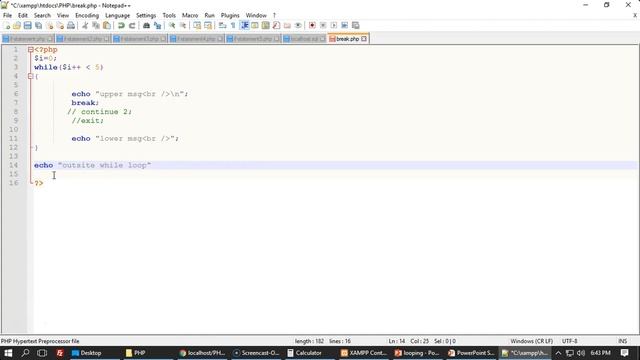This screenshot has width=640, height=360.
Task: Click the "Windows (CR LF)" status bar field
Action: click(x=531, y=341)
